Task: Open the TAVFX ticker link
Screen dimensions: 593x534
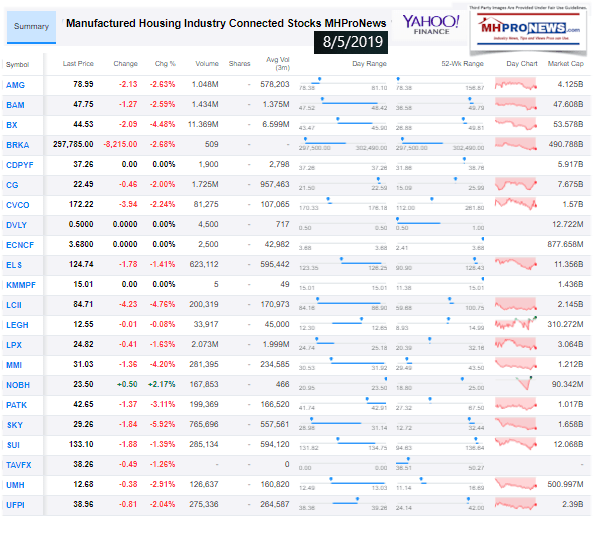Action: pos(19,466)
